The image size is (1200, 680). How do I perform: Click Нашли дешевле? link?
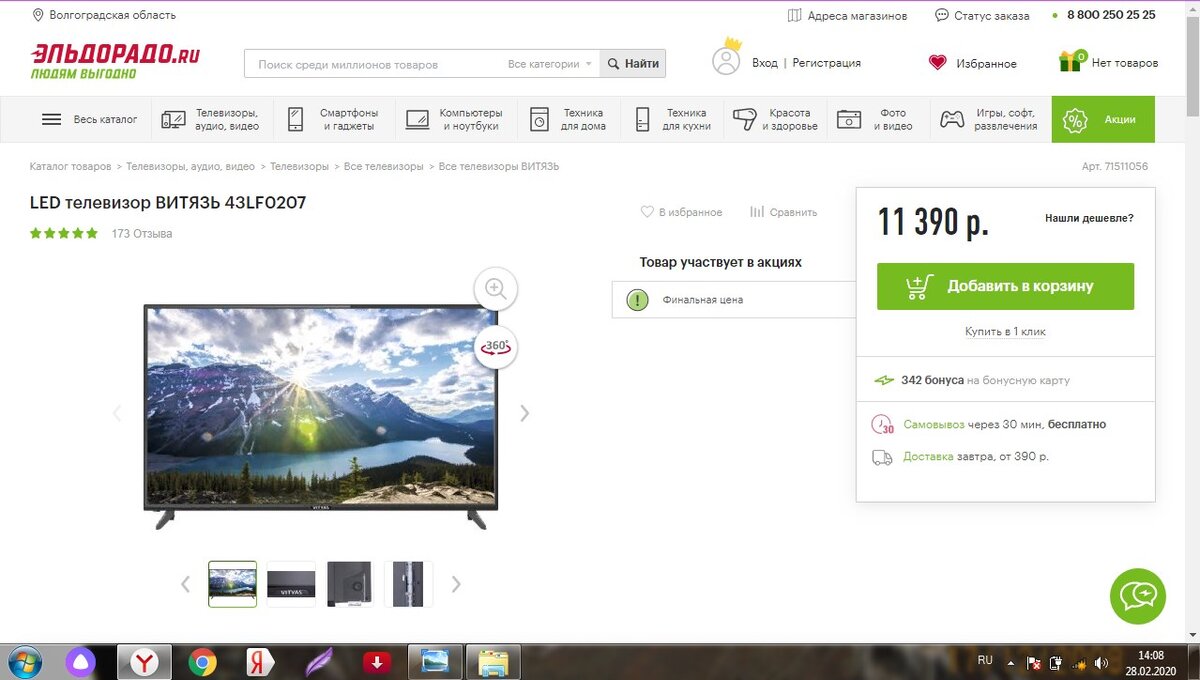(x=1089, y=218)
